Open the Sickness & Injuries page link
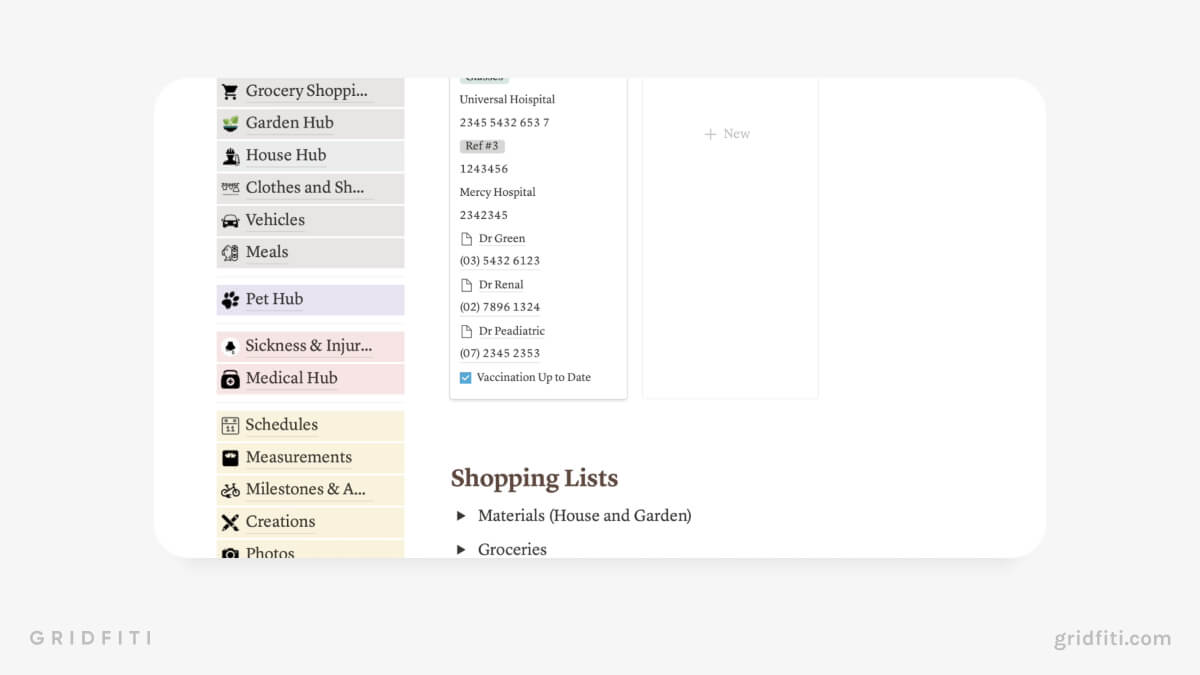This screenshot has width=1200, height=675. pos(310,346)
